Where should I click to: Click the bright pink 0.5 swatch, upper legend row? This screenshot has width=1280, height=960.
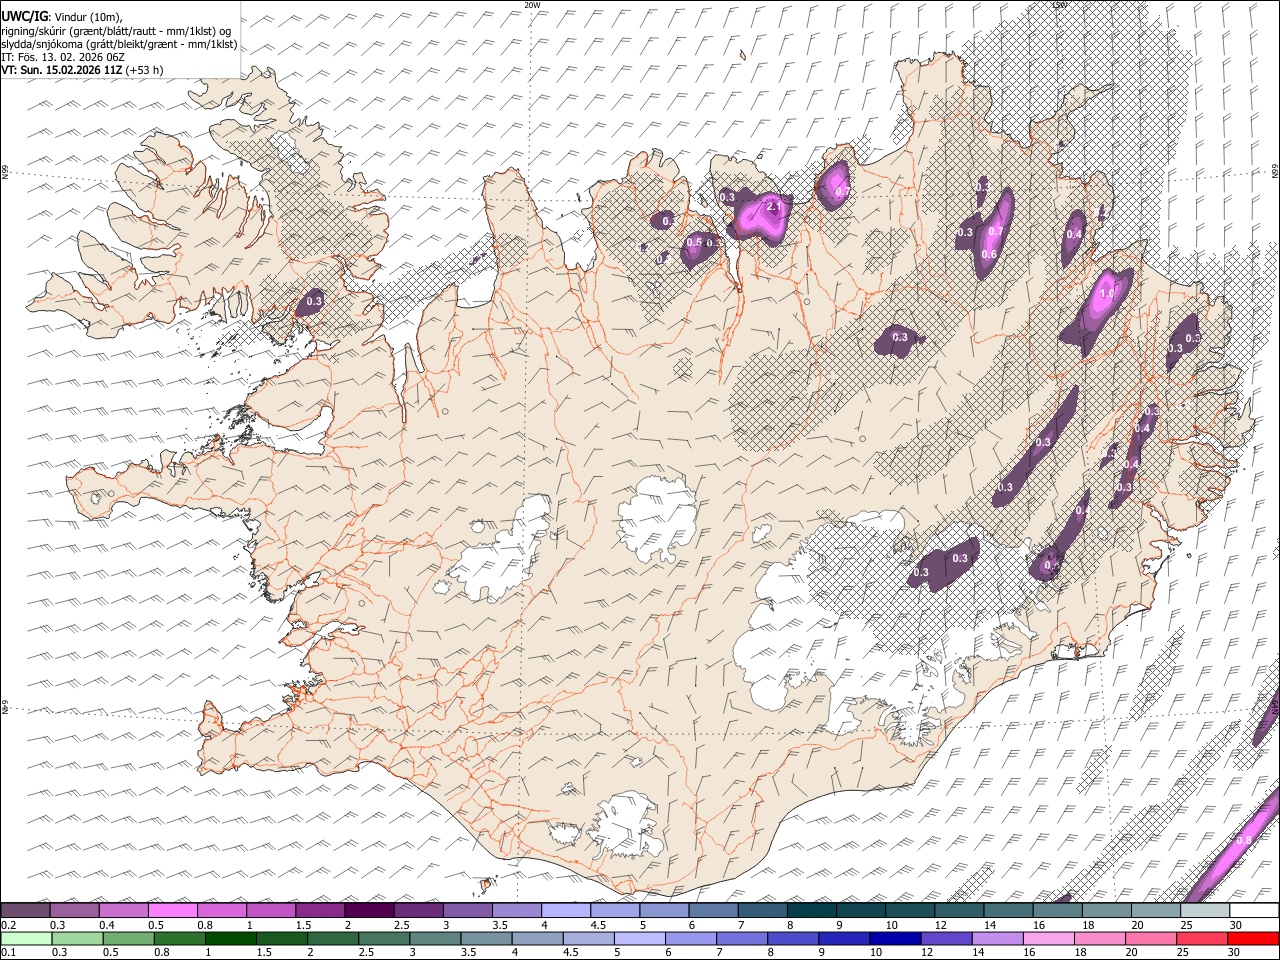[172, 910]
